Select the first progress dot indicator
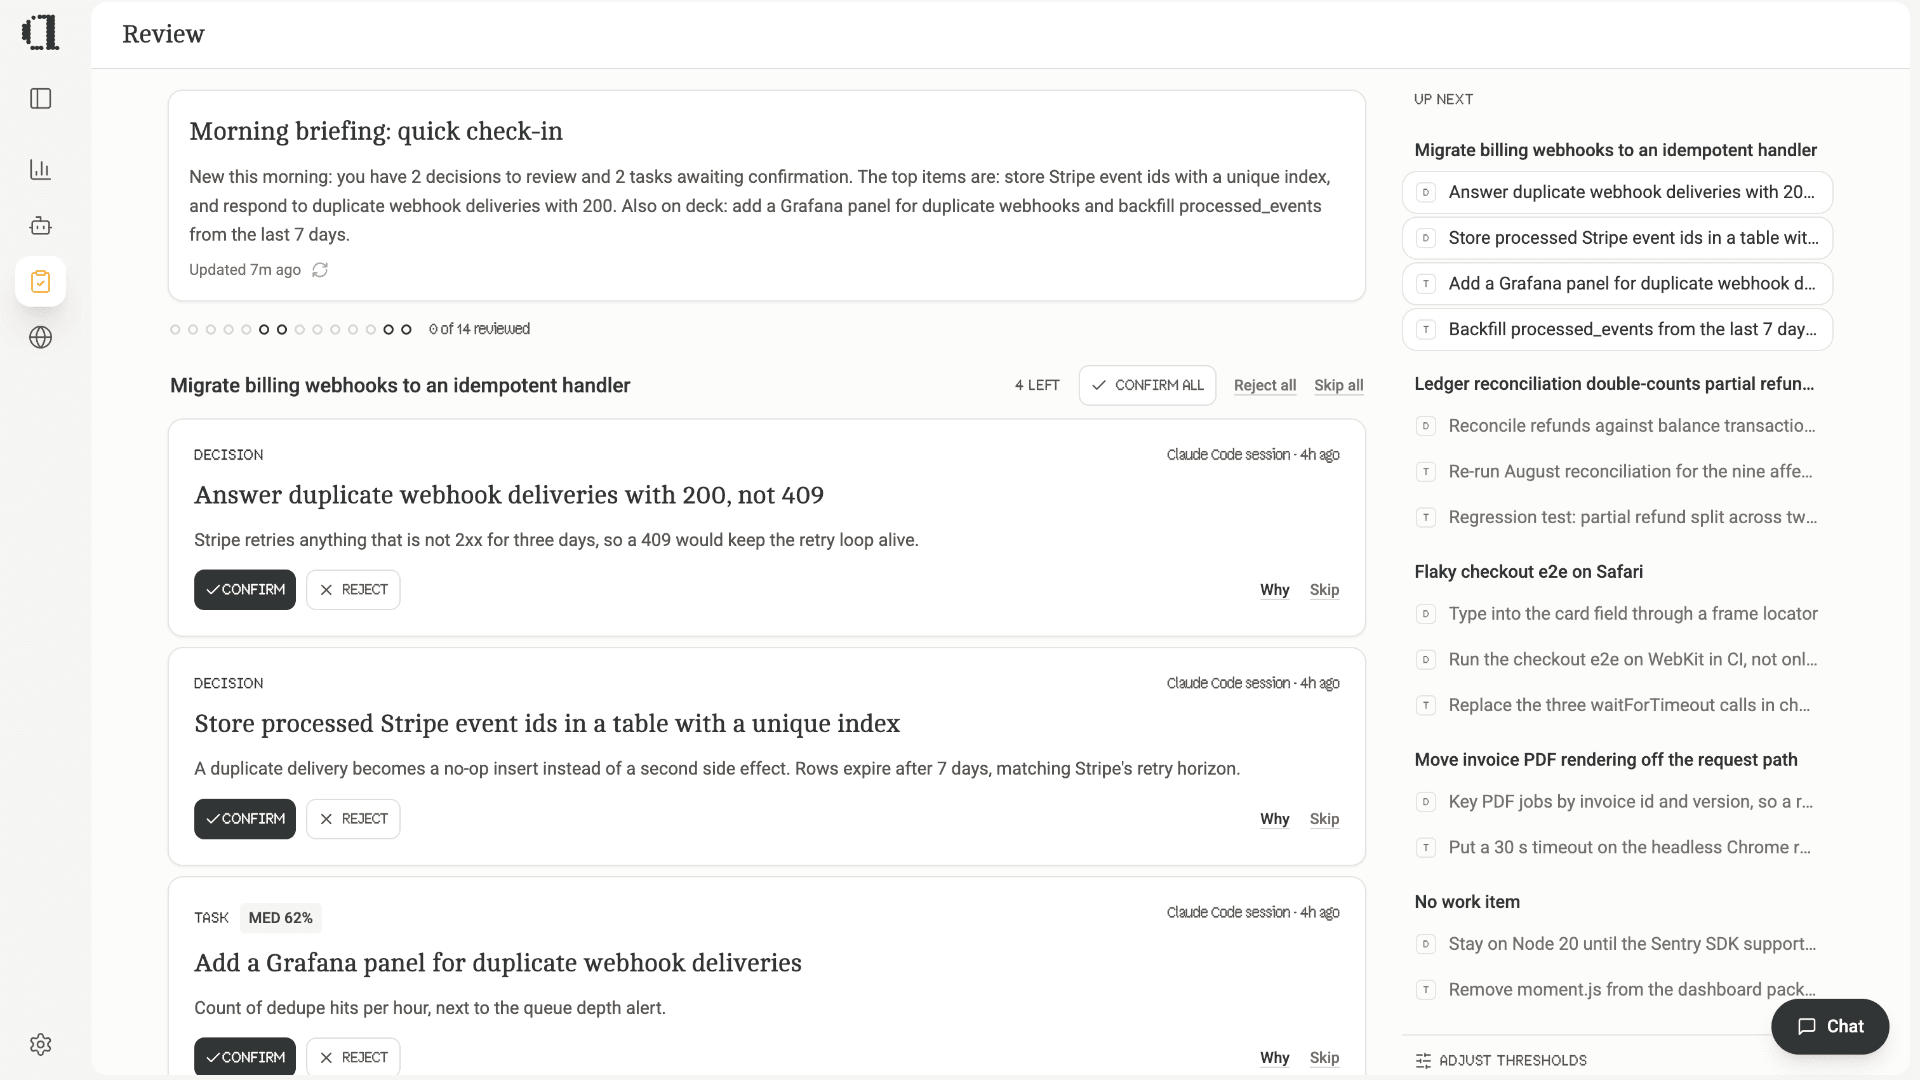1920x1080 pixels. click(x=175, y=329)
